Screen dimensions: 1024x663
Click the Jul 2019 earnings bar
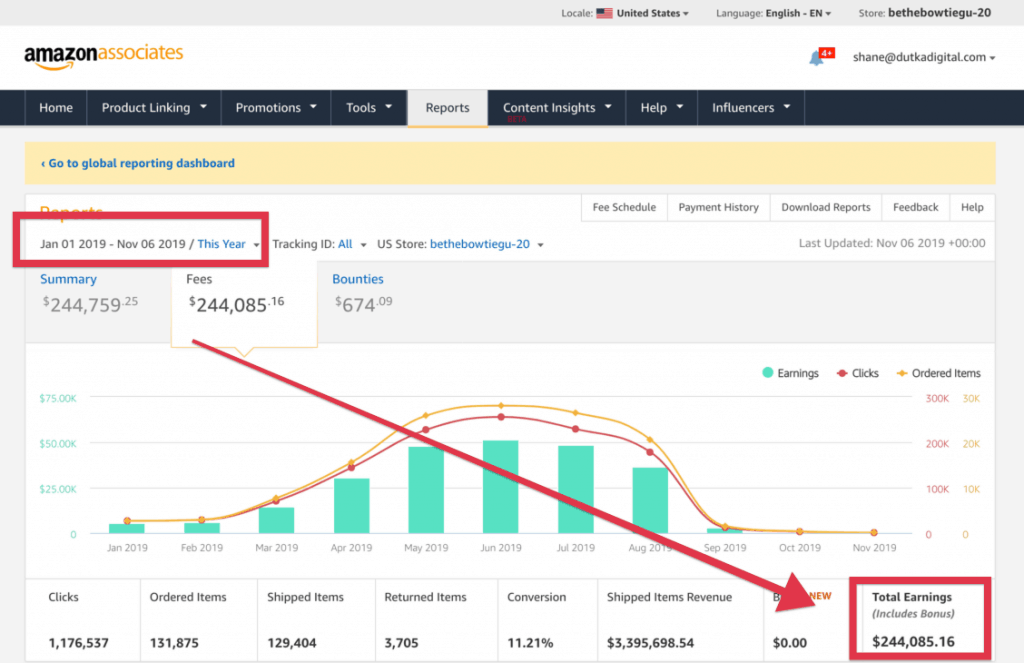click(x=575, y=489)
